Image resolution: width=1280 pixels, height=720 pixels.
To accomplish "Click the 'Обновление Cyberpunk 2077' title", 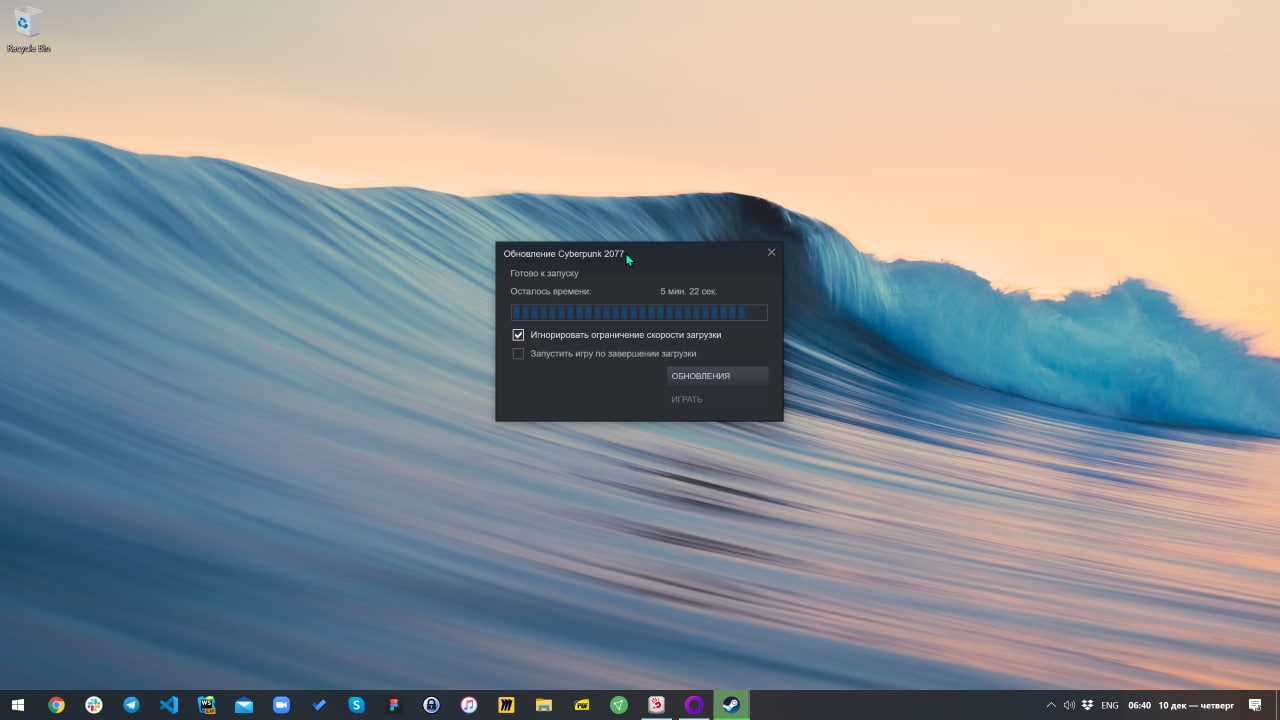I will pos(563,254).
